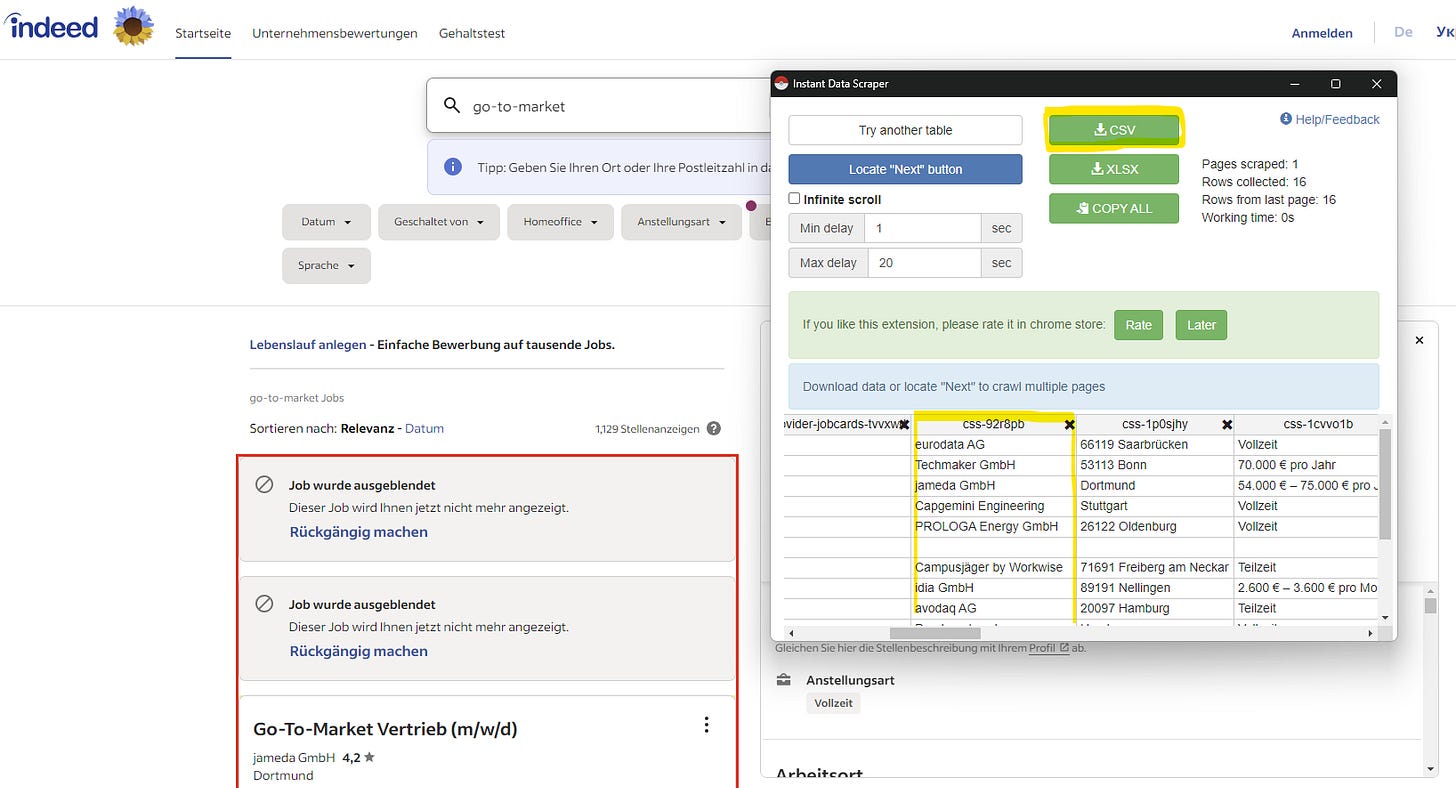Screen dimensions: 1456x788
Task: Click Anmelden to sign in
Action: [x=1322, y=33]
